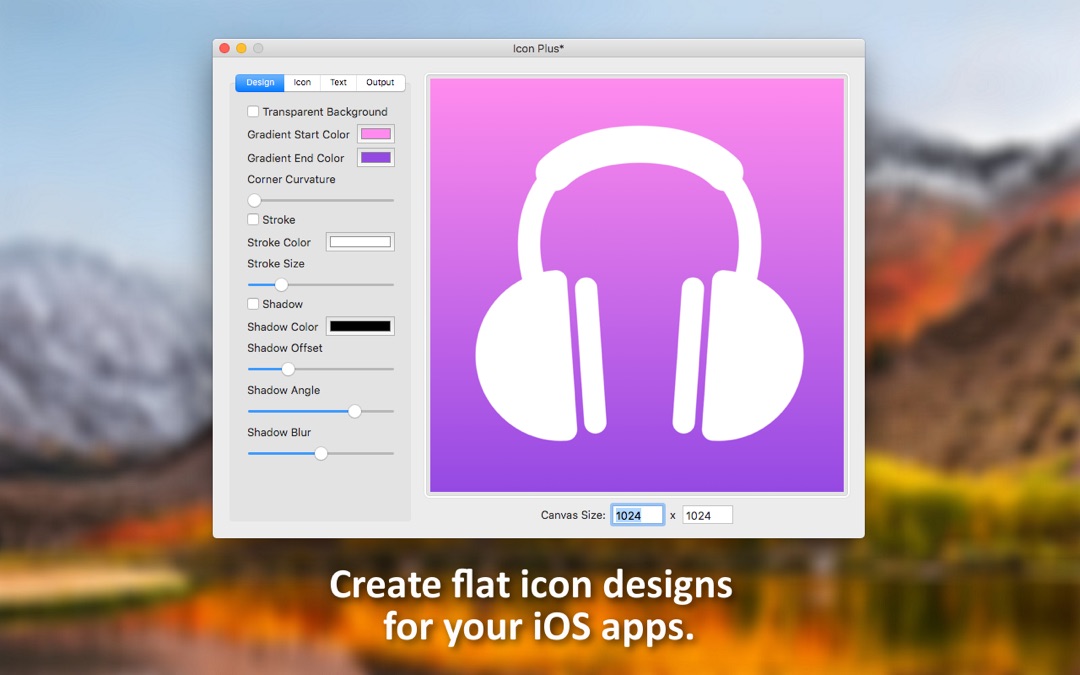Click the headphones icon preview
The height and width of the screenshot is (675, 1080).
tap(637, 283)
